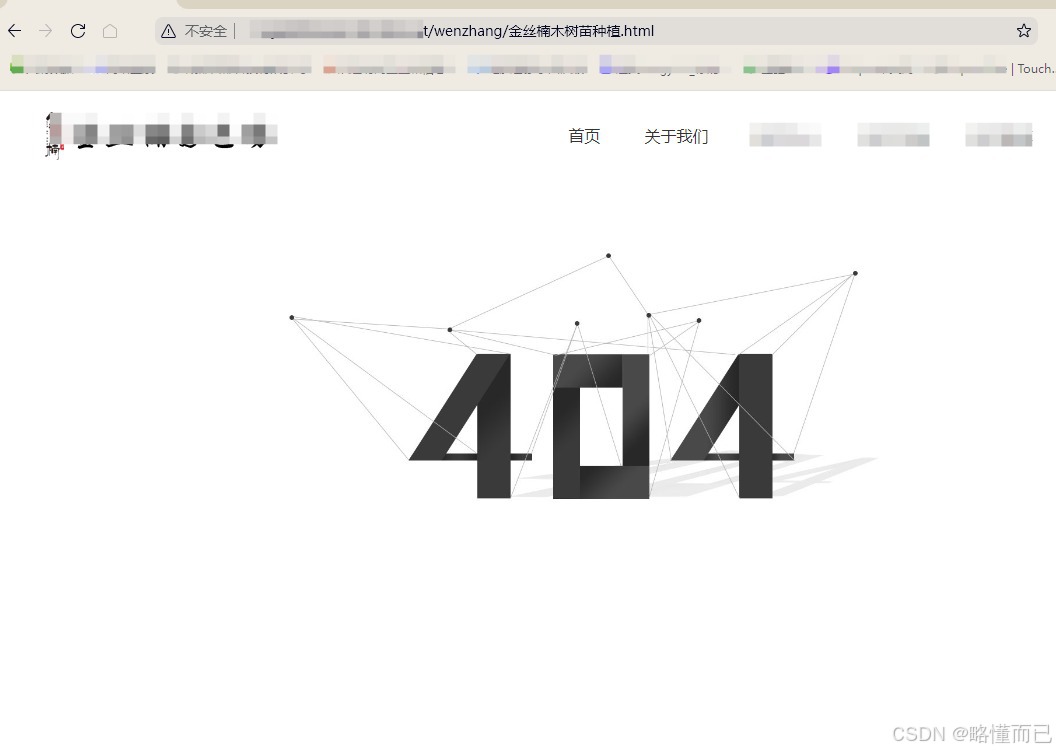Click the not-secure warning triangle icon

point(168,31)
